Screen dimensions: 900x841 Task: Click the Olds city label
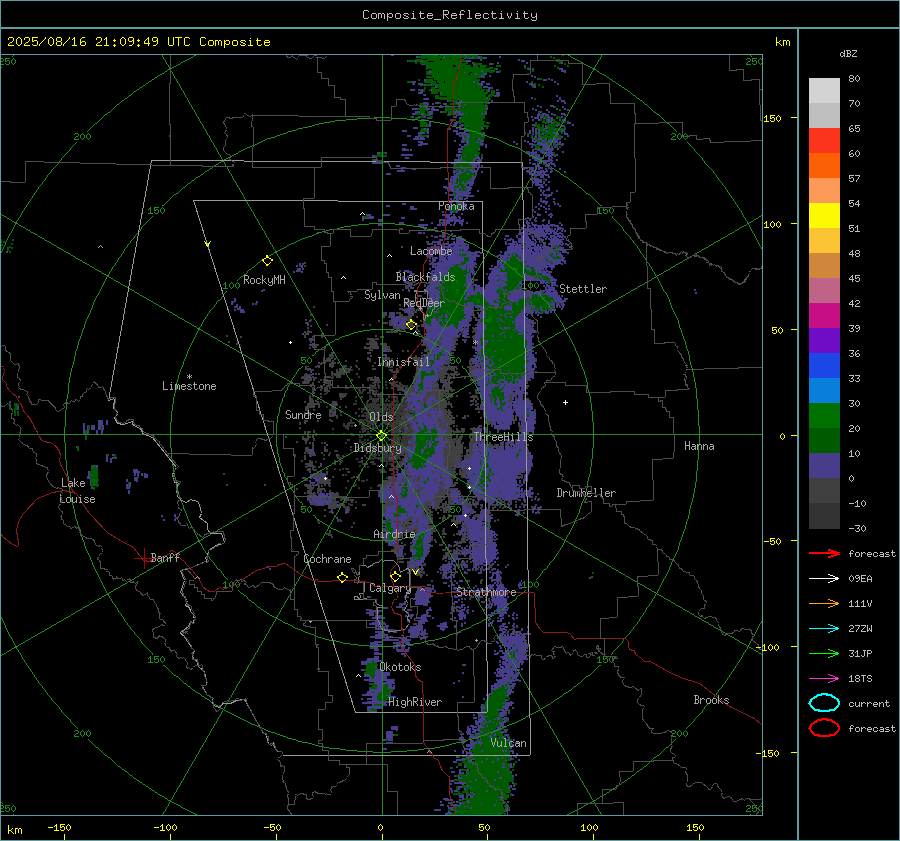(381, 417)
